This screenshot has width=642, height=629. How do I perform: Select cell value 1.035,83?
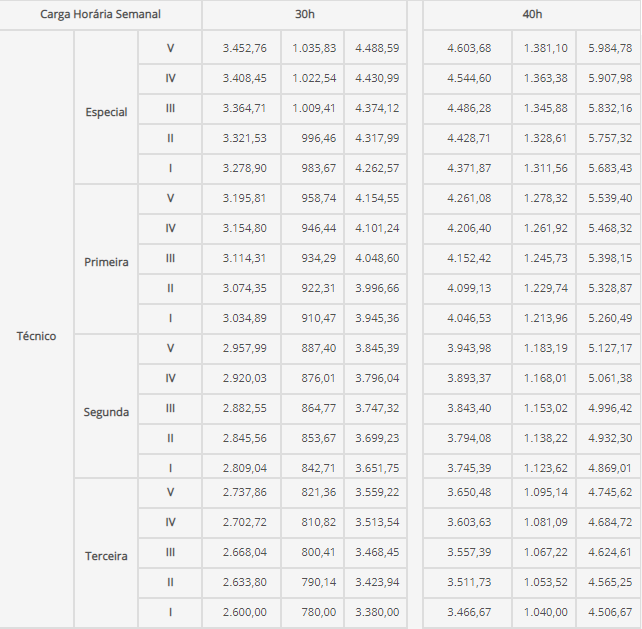click(x=314, y=48)
